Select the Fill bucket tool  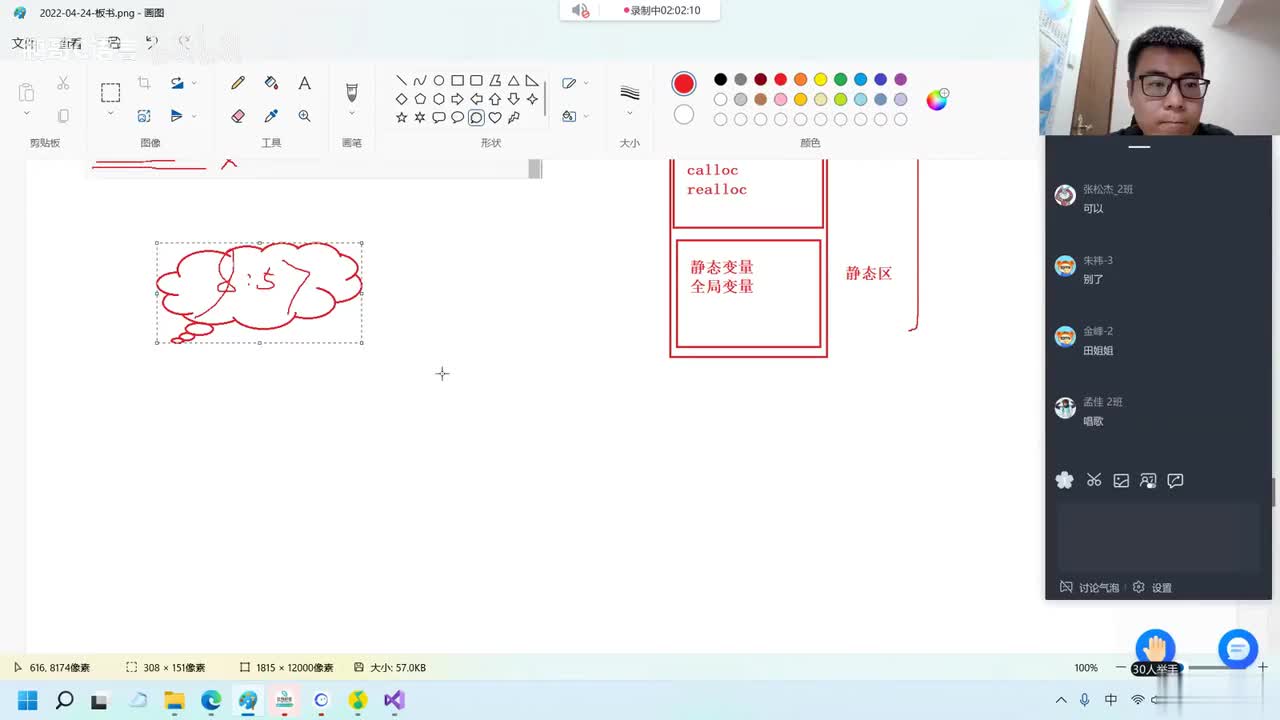tap(271, 83)
